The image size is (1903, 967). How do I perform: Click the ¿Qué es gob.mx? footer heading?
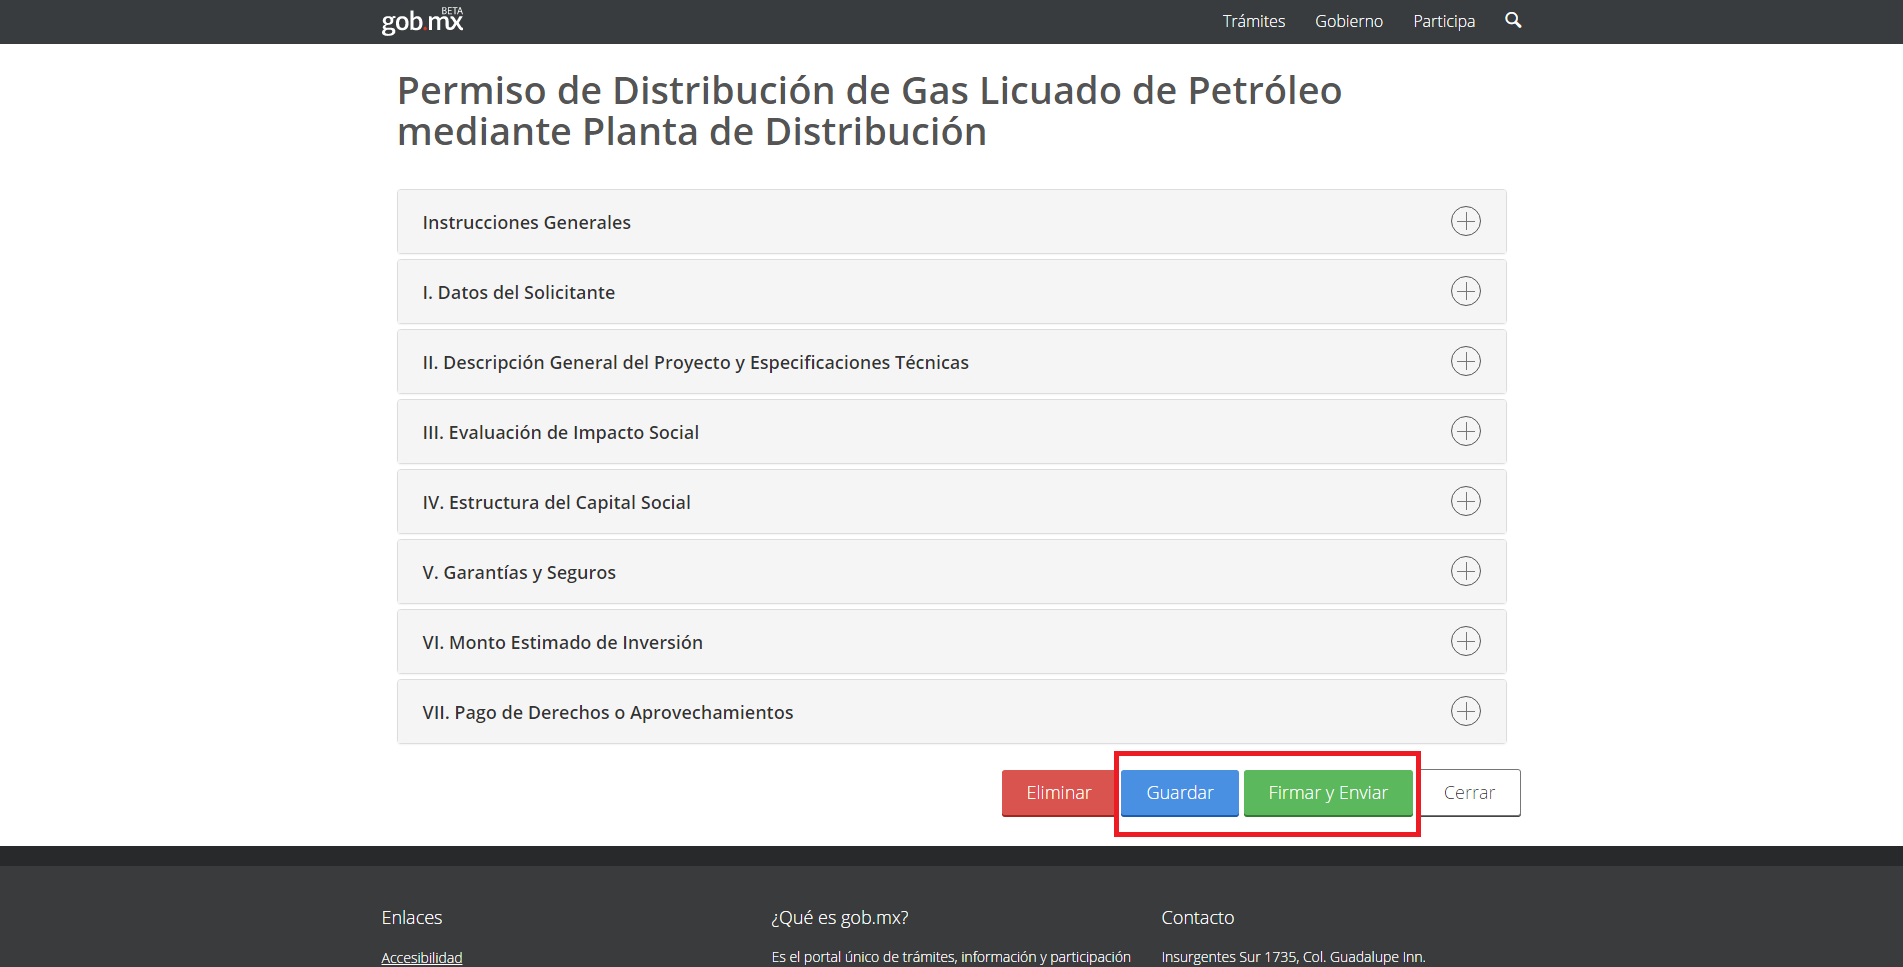pyautogui.click(x=839, y=918)
